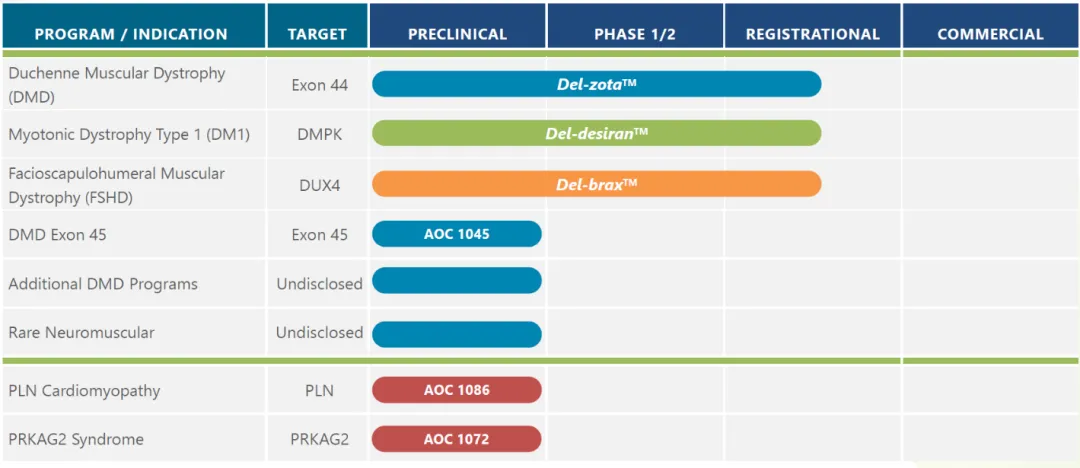1080x468 pixels.
Task: Click the PROGRAM / INDICATION column header
Action: 131,34
